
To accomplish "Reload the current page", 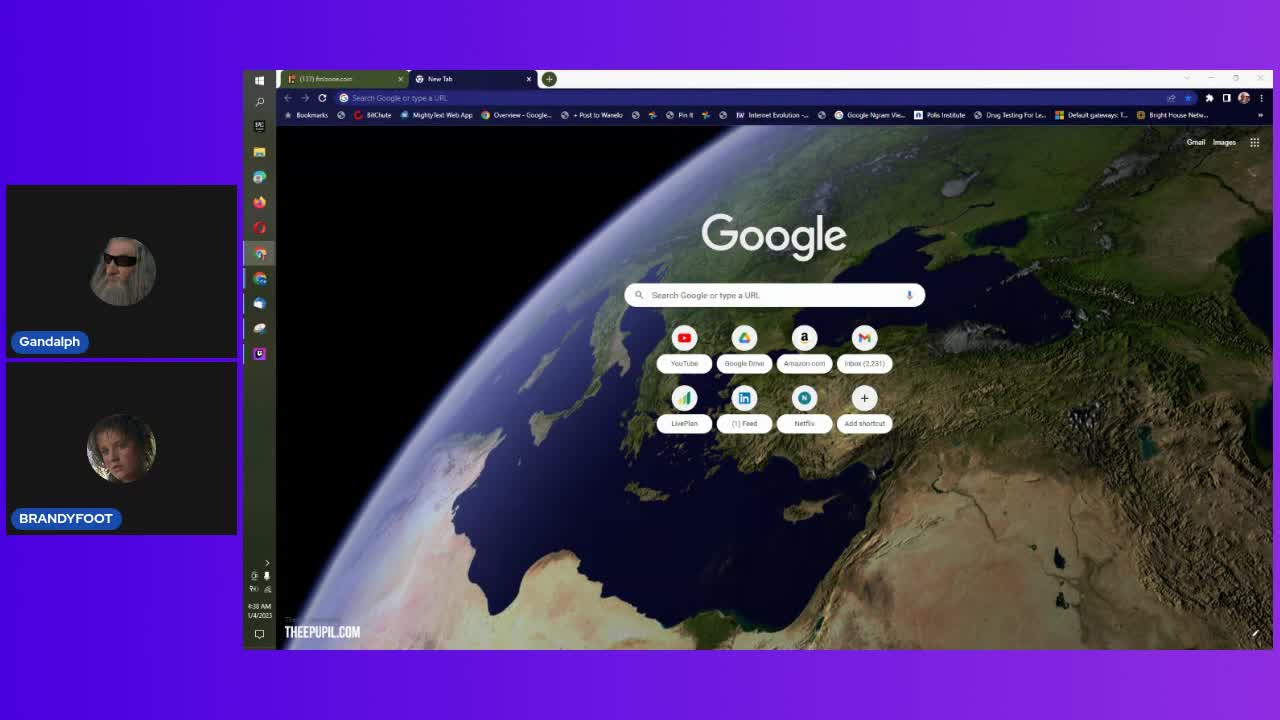I will point(322,98).
